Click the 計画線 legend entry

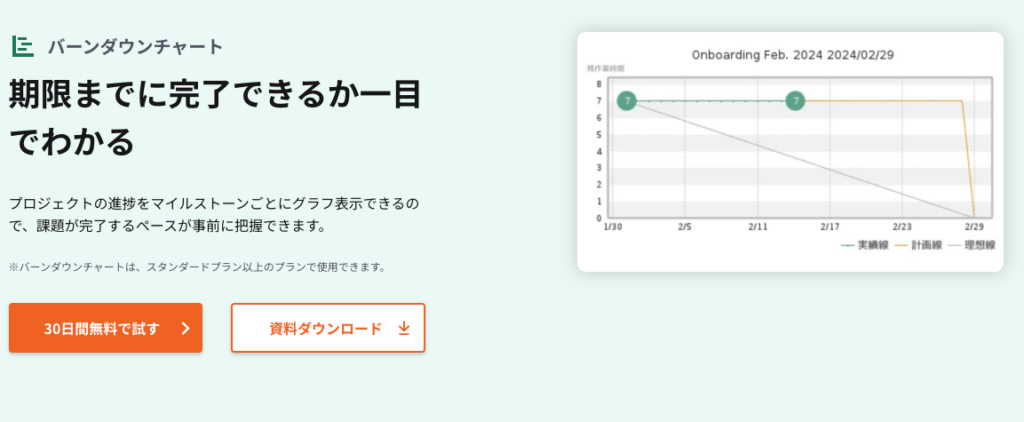tap(919, 244)
